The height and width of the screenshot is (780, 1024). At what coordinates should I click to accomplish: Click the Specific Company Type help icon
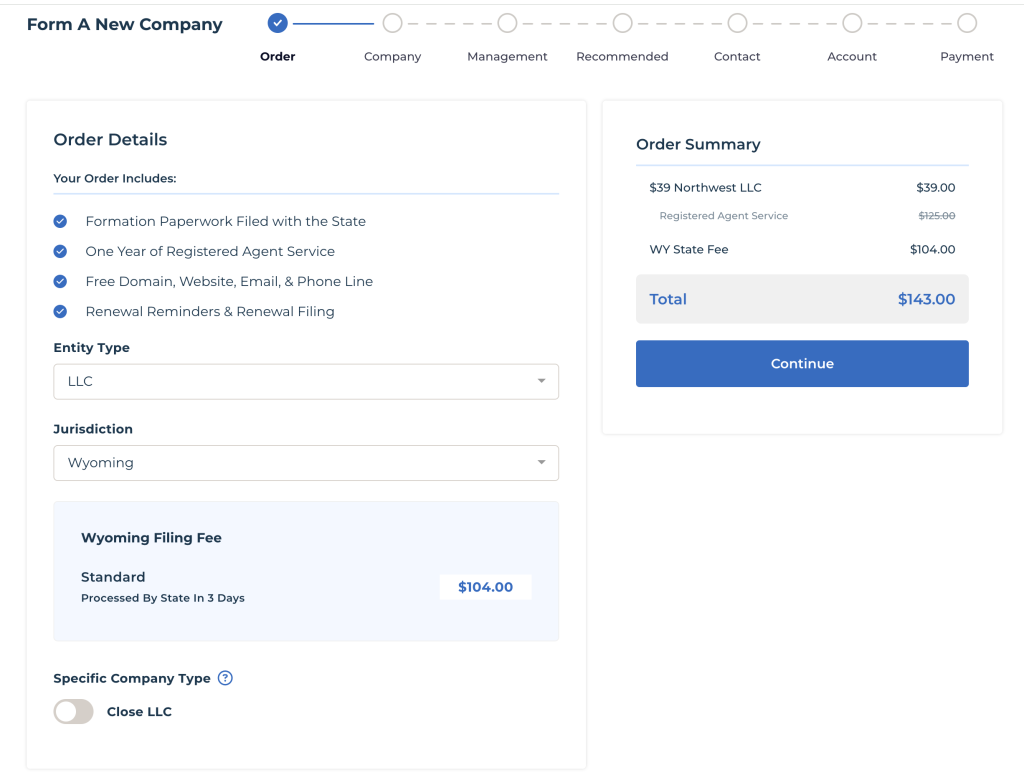[225, 678]
